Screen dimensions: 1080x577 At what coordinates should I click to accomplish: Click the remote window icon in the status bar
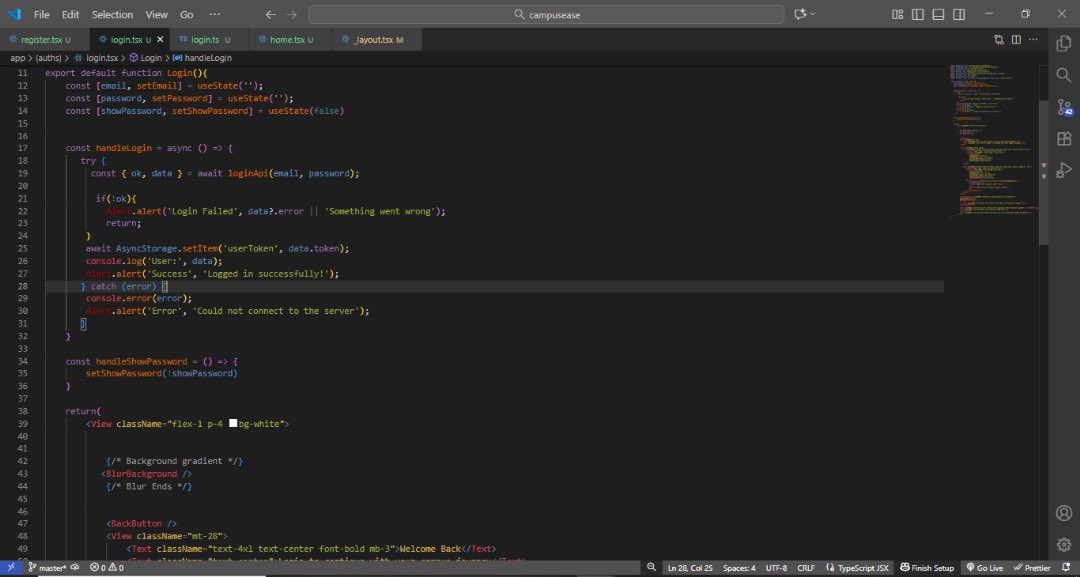point(11,567)
